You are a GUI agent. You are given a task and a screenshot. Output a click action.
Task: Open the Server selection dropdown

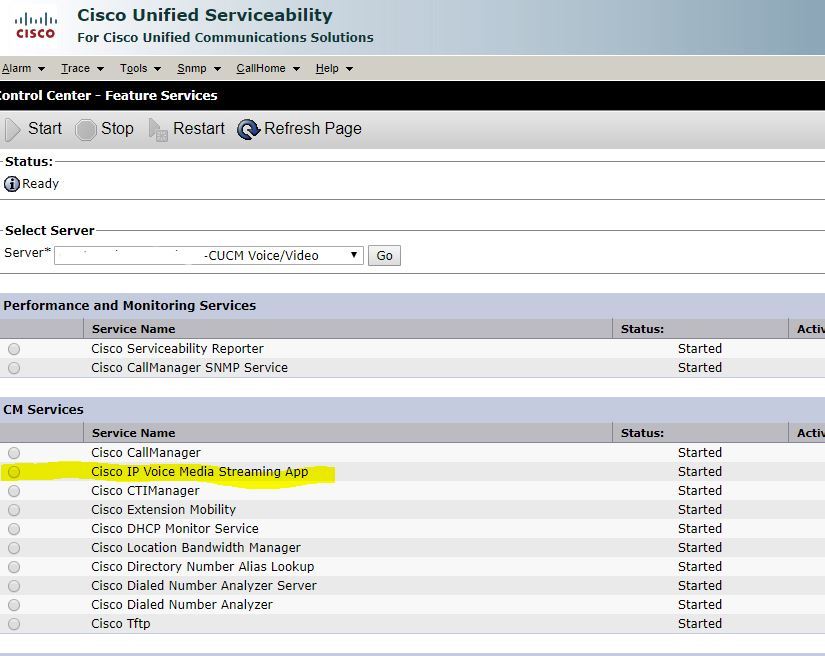click(355, 255)
